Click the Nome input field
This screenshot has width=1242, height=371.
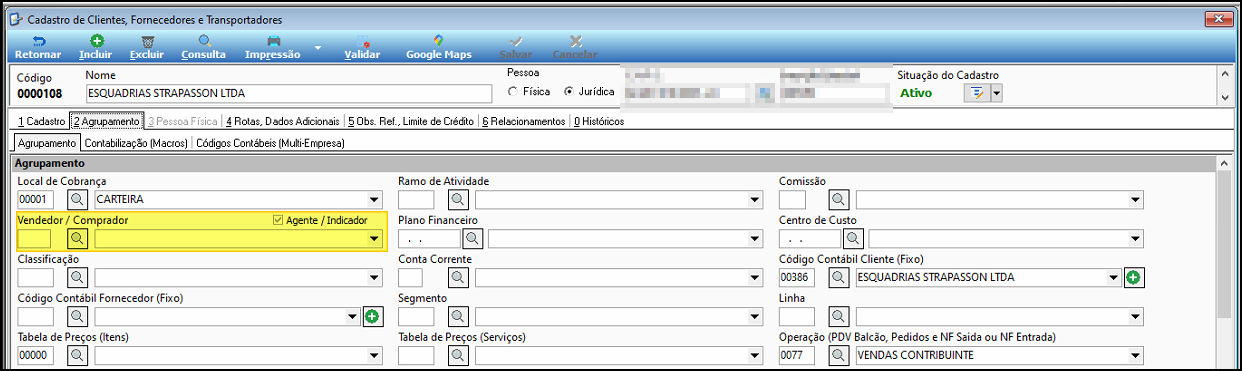coord(289,93)
